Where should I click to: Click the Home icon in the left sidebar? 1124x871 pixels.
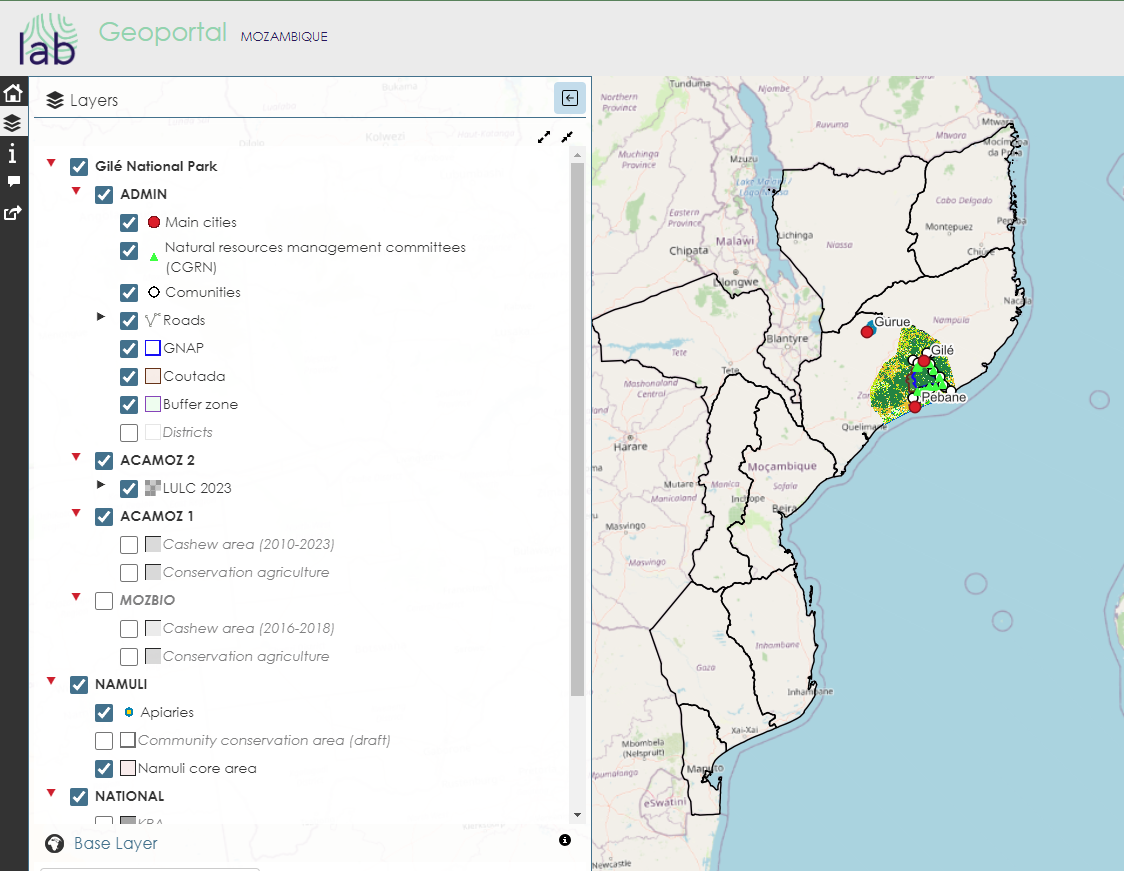pos(13,94)
